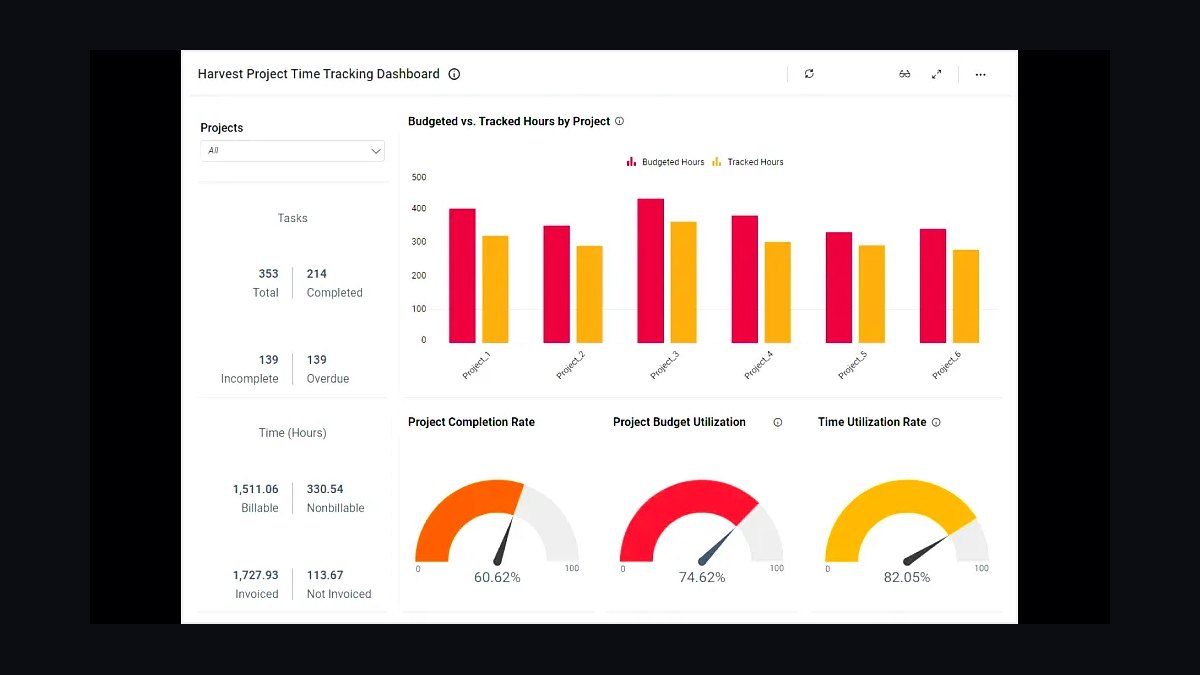Refresh the dashboard with the reload icon
Viewport: 1200px width, 675px height.
(809, 74)
